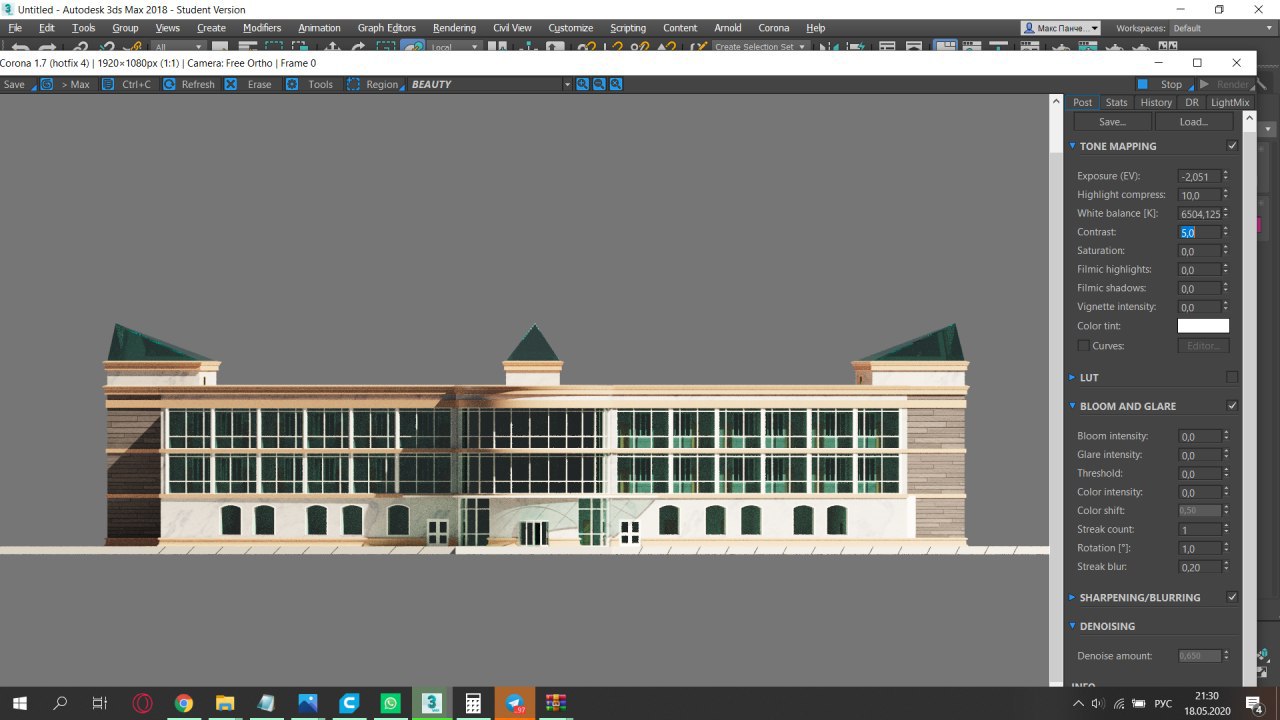Open the Modifiers menu
1280x720 pixels.
coord(262,28)
